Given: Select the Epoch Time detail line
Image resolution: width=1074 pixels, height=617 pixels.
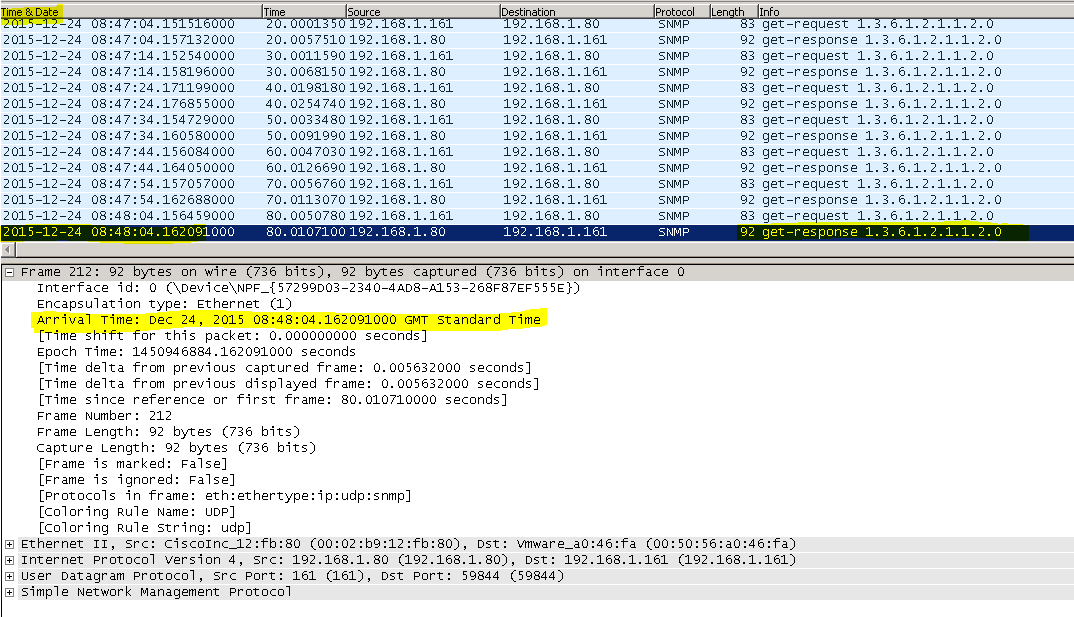Looking at the screenshot, I should click(x=196, y=351).
